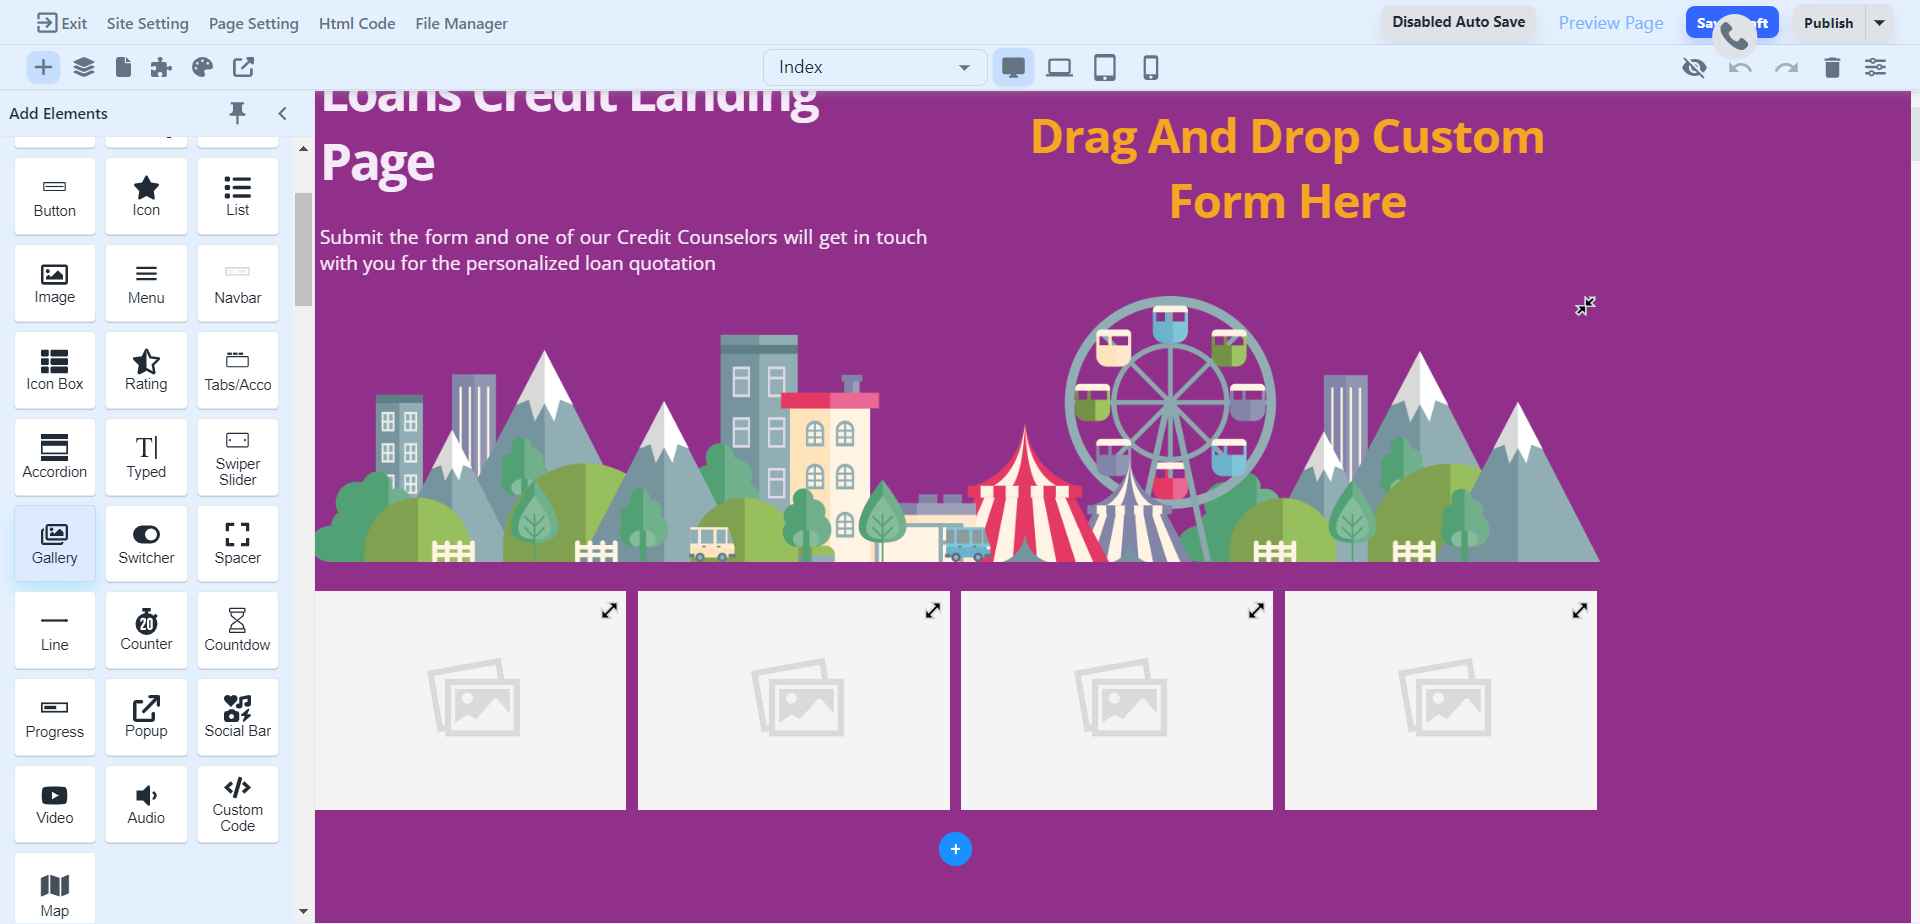Viewport: 1920px width, 924px height.
Task: Switch to tablet preview mode
Action: (x=1104, y=67)
